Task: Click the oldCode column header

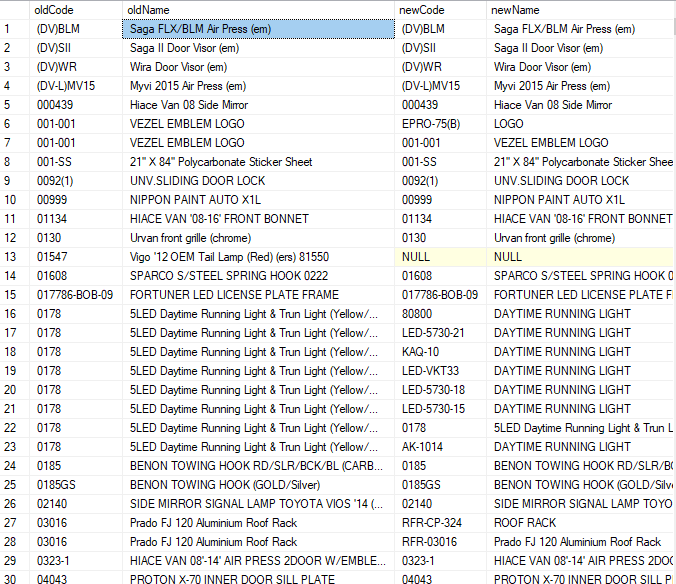Action: [76, 10]
